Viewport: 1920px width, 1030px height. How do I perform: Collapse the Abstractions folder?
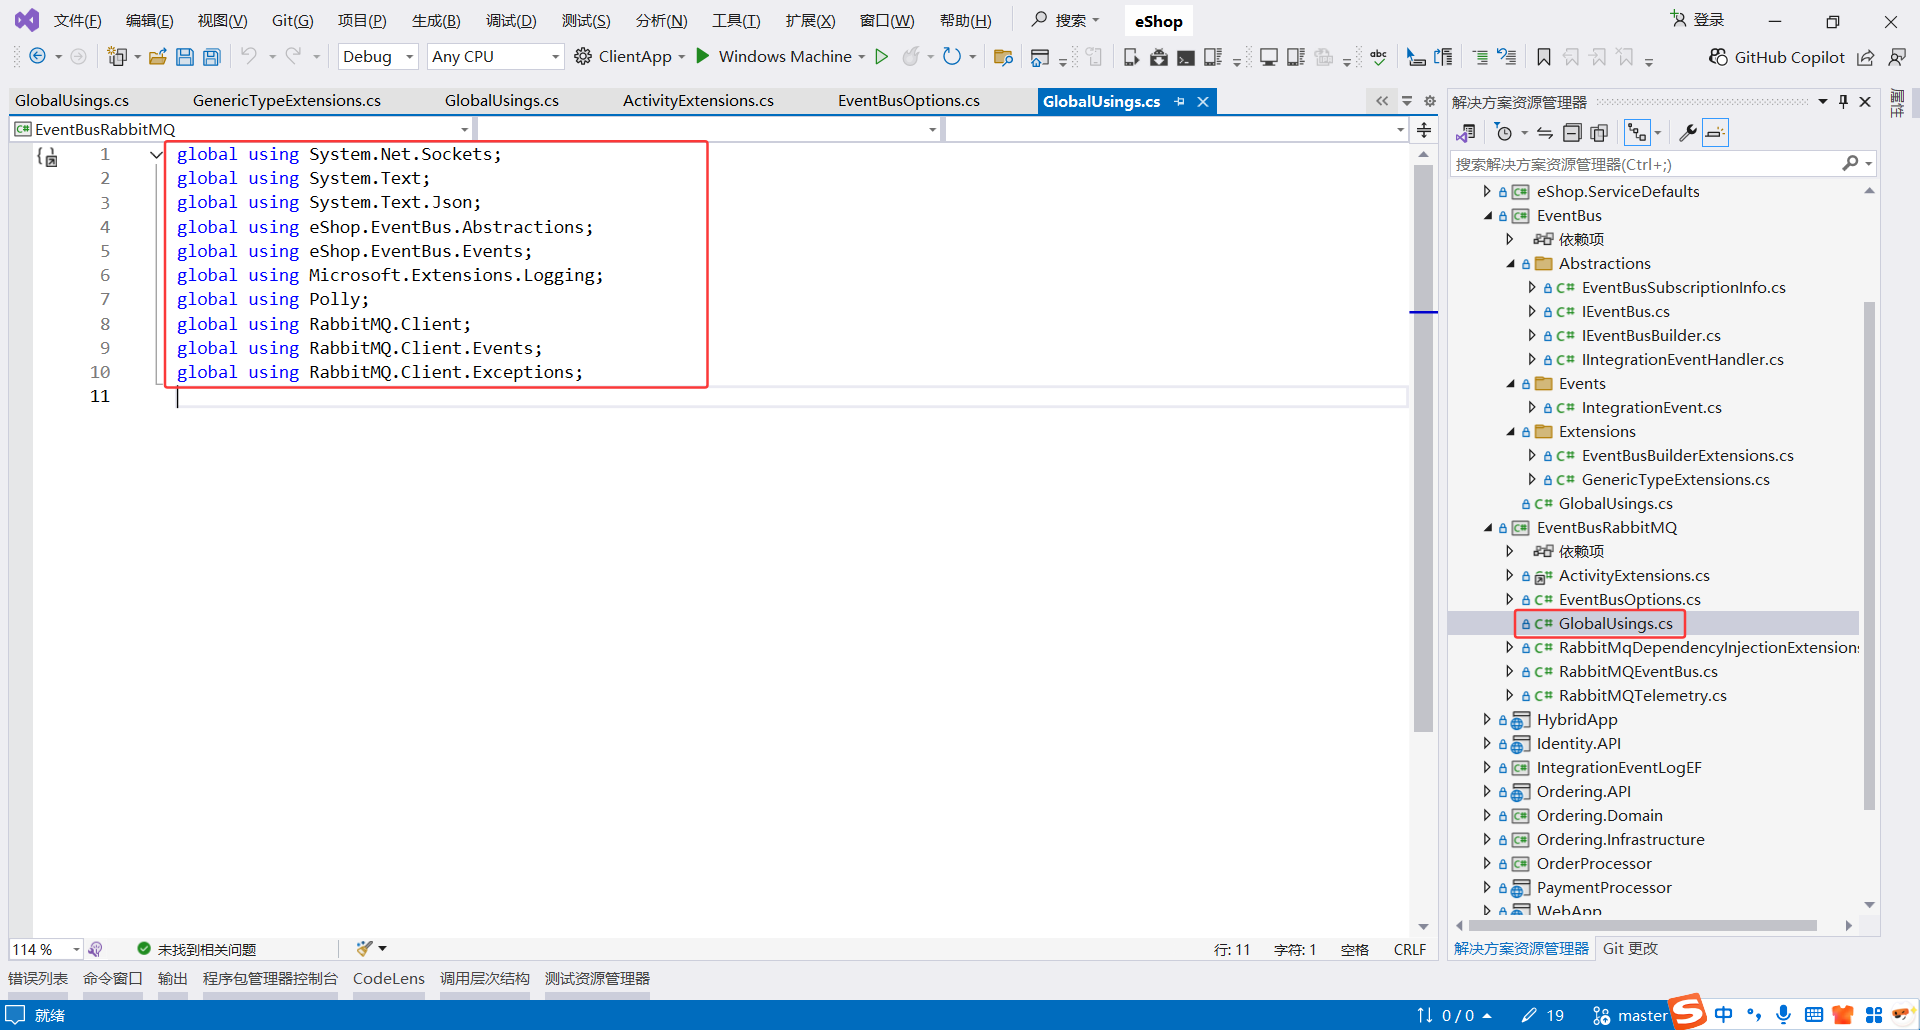click(1510, 263)
